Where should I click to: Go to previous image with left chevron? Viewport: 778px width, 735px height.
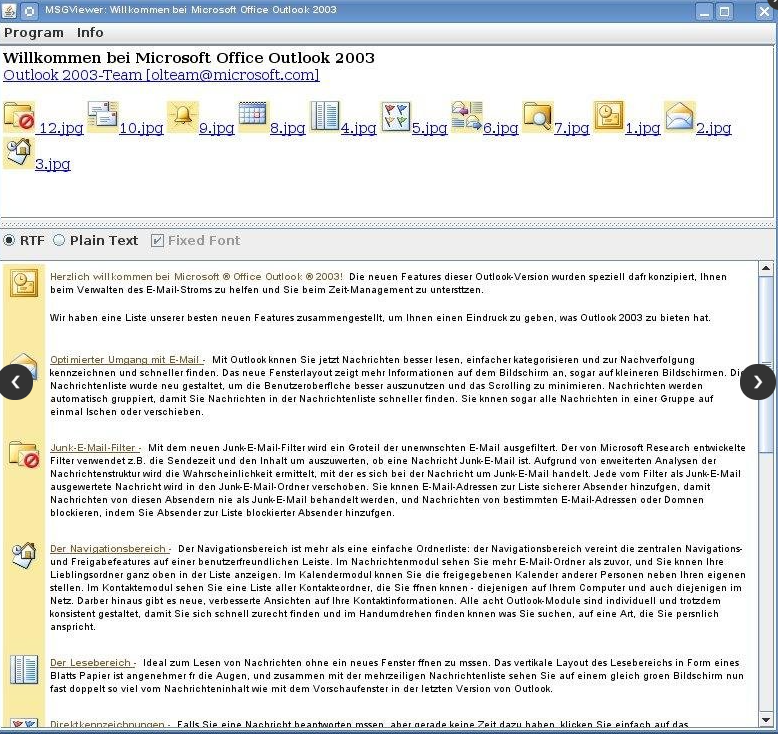click(16, 382)
